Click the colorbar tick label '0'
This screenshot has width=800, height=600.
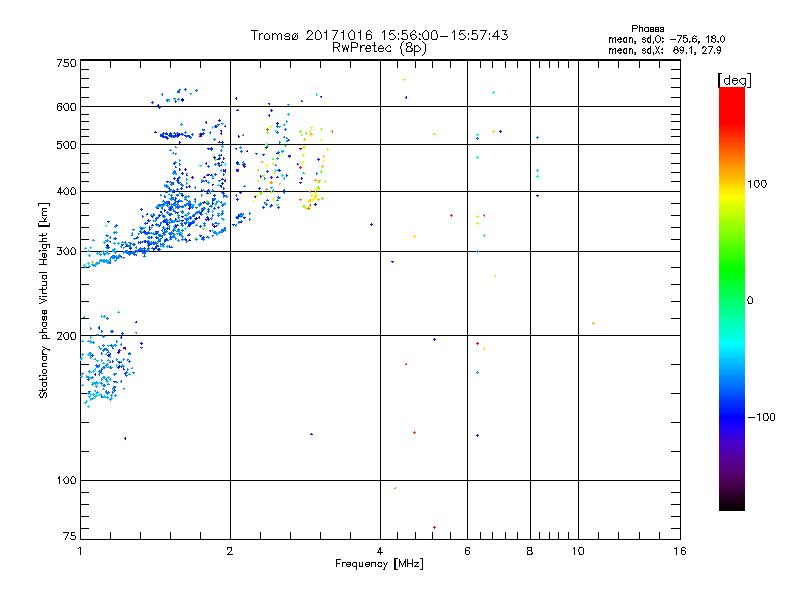tap(749, 301)
